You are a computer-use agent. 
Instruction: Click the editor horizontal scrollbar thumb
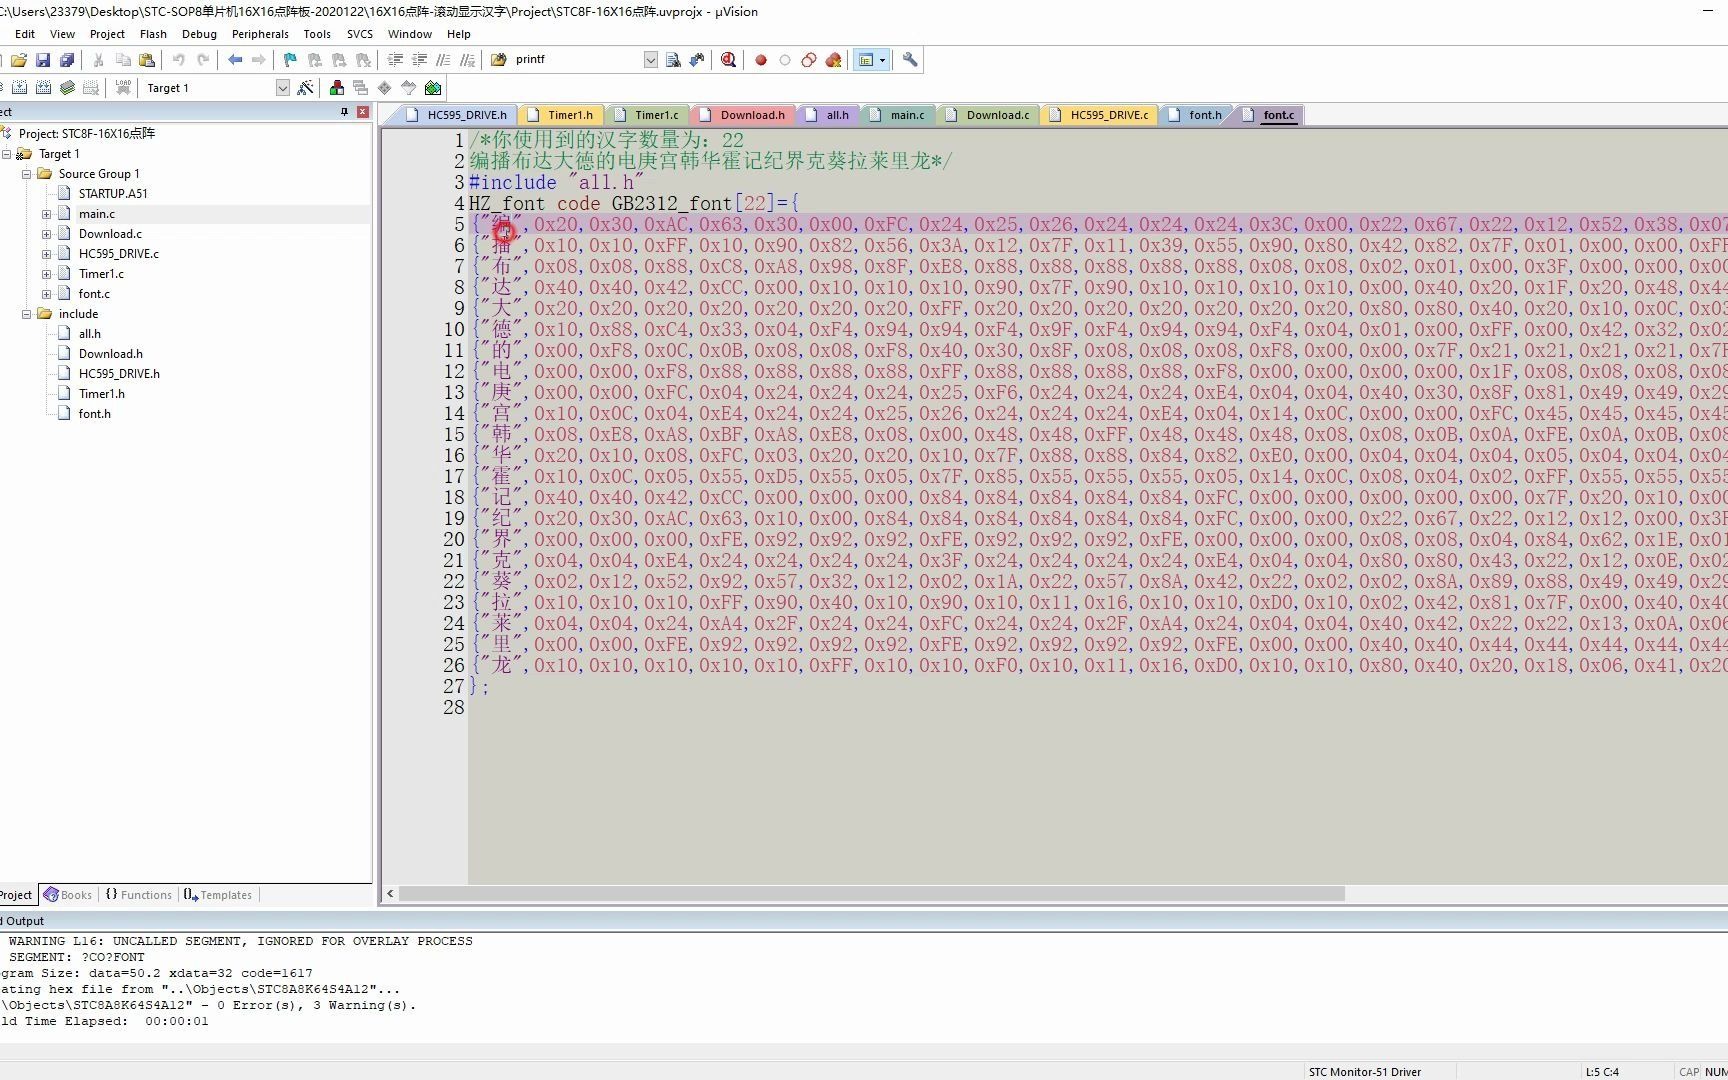(871, 893)
